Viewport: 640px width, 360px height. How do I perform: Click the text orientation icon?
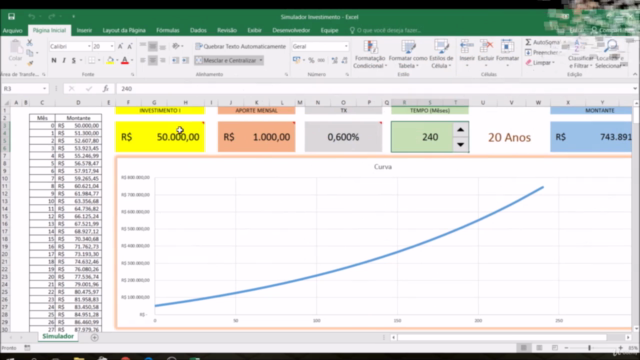click(176, 46)
